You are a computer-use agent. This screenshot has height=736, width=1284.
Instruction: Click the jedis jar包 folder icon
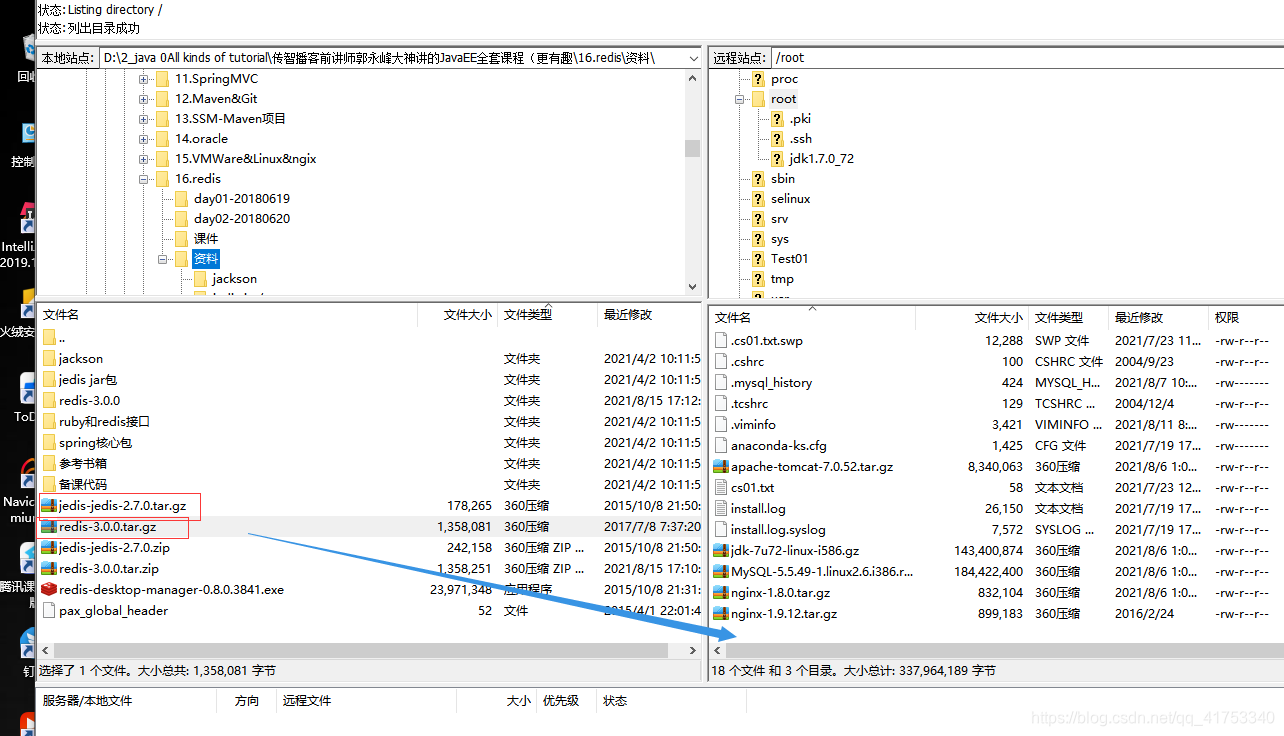pos(49,380)
